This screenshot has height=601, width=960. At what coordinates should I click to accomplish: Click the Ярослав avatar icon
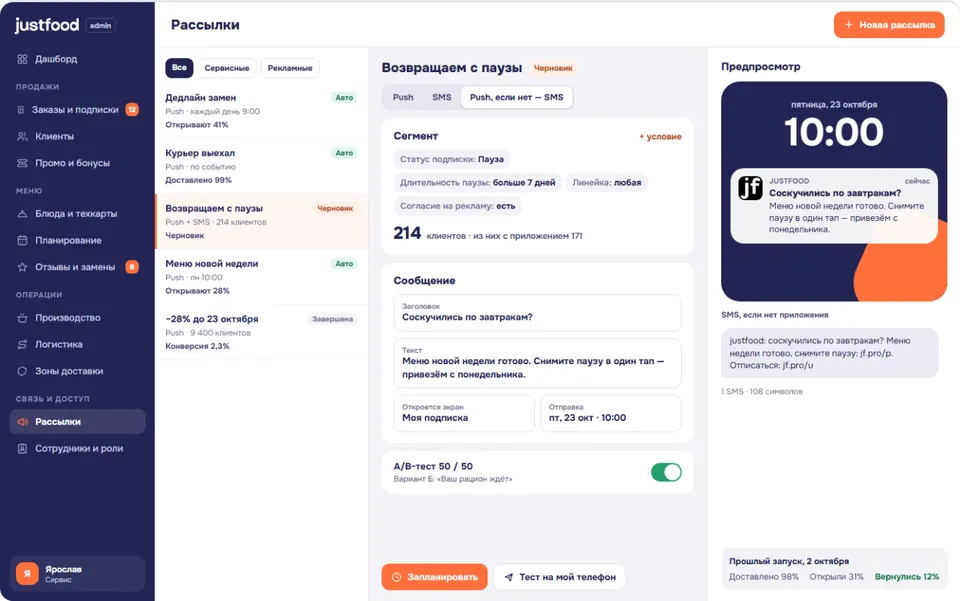pyautogui.click(x=27, y=573)
